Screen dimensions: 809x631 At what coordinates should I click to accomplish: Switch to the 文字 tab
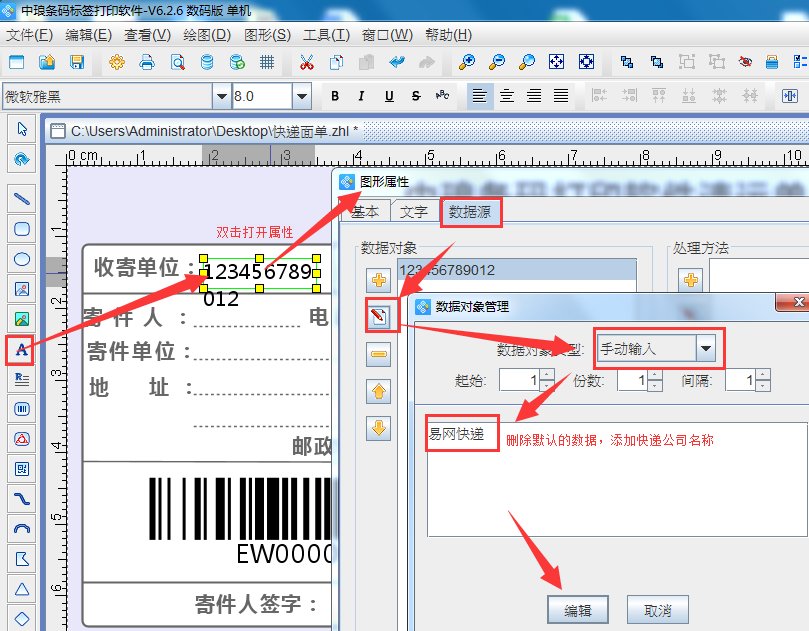click(413, 212)
